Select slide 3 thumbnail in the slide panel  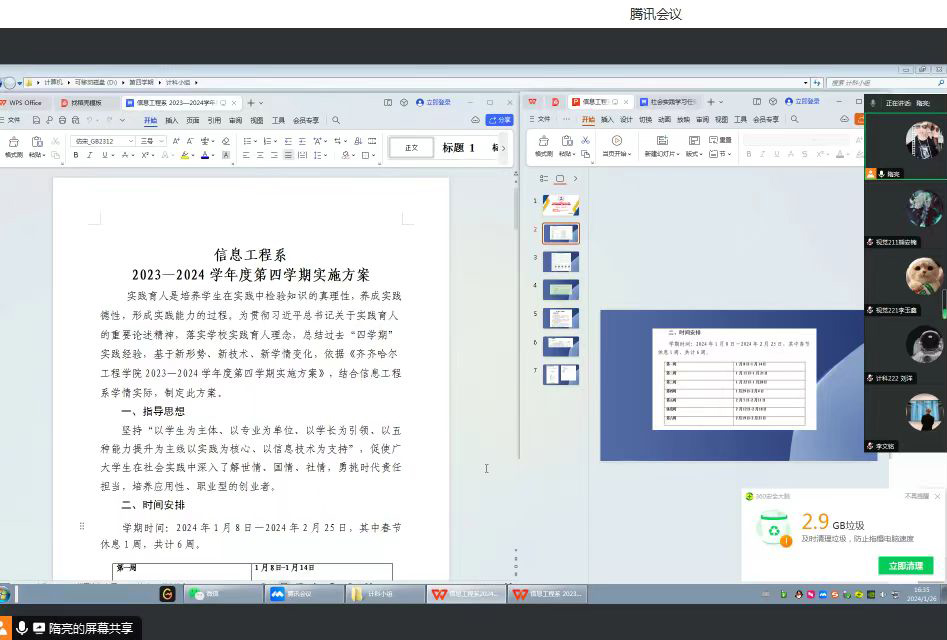coord(560,261)
